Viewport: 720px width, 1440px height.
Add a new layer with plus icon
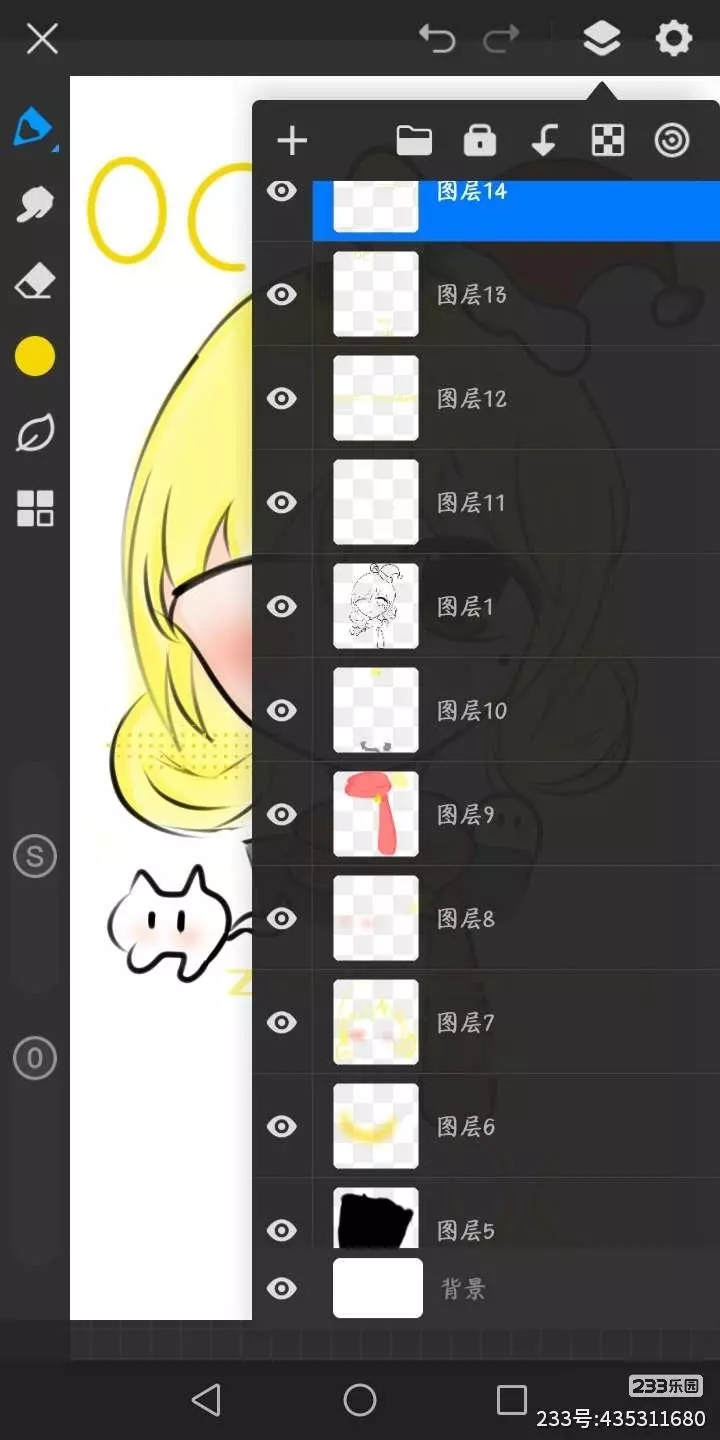pos(292,141)
